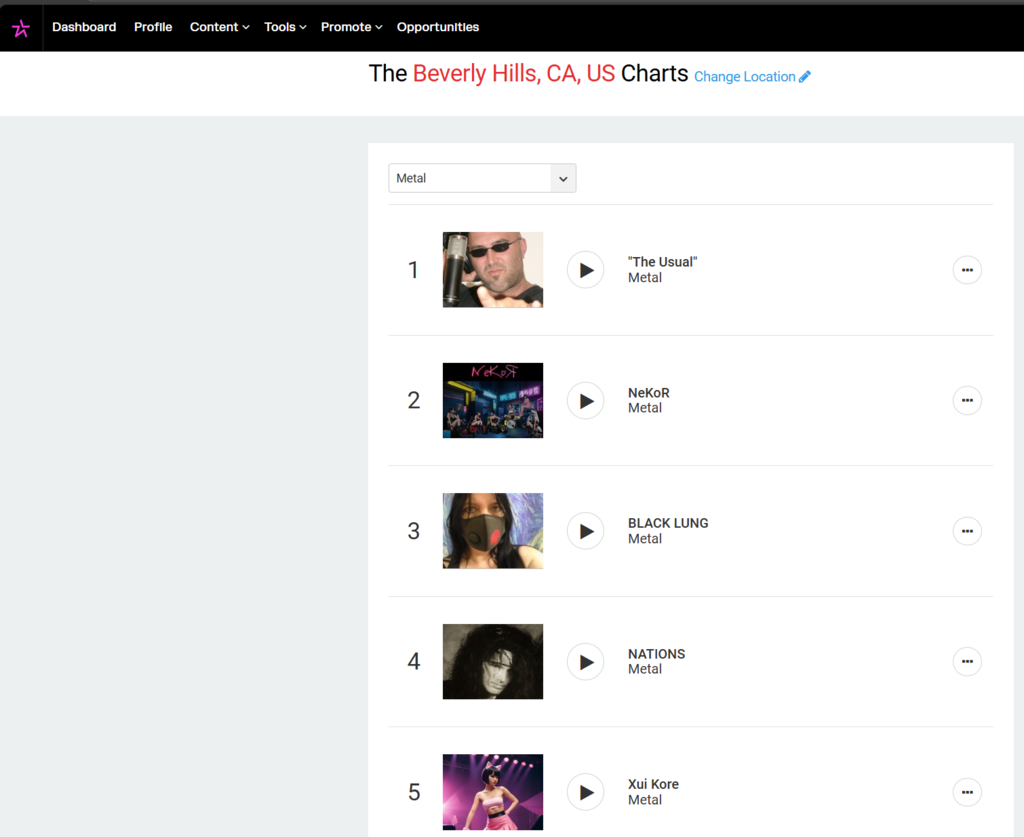
Task: Go to the Dashboard page
Action: point(84,27)
